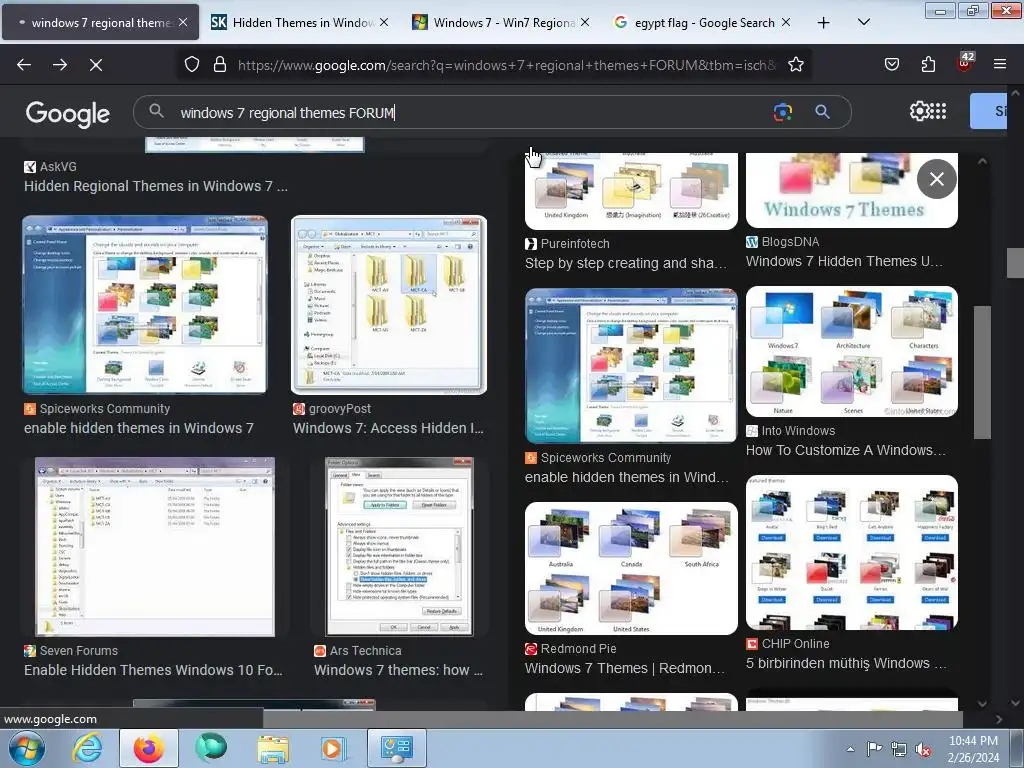Open 'Step by step creating' Pureinfotech link
1024x768 pixels.
coord(626,263)
